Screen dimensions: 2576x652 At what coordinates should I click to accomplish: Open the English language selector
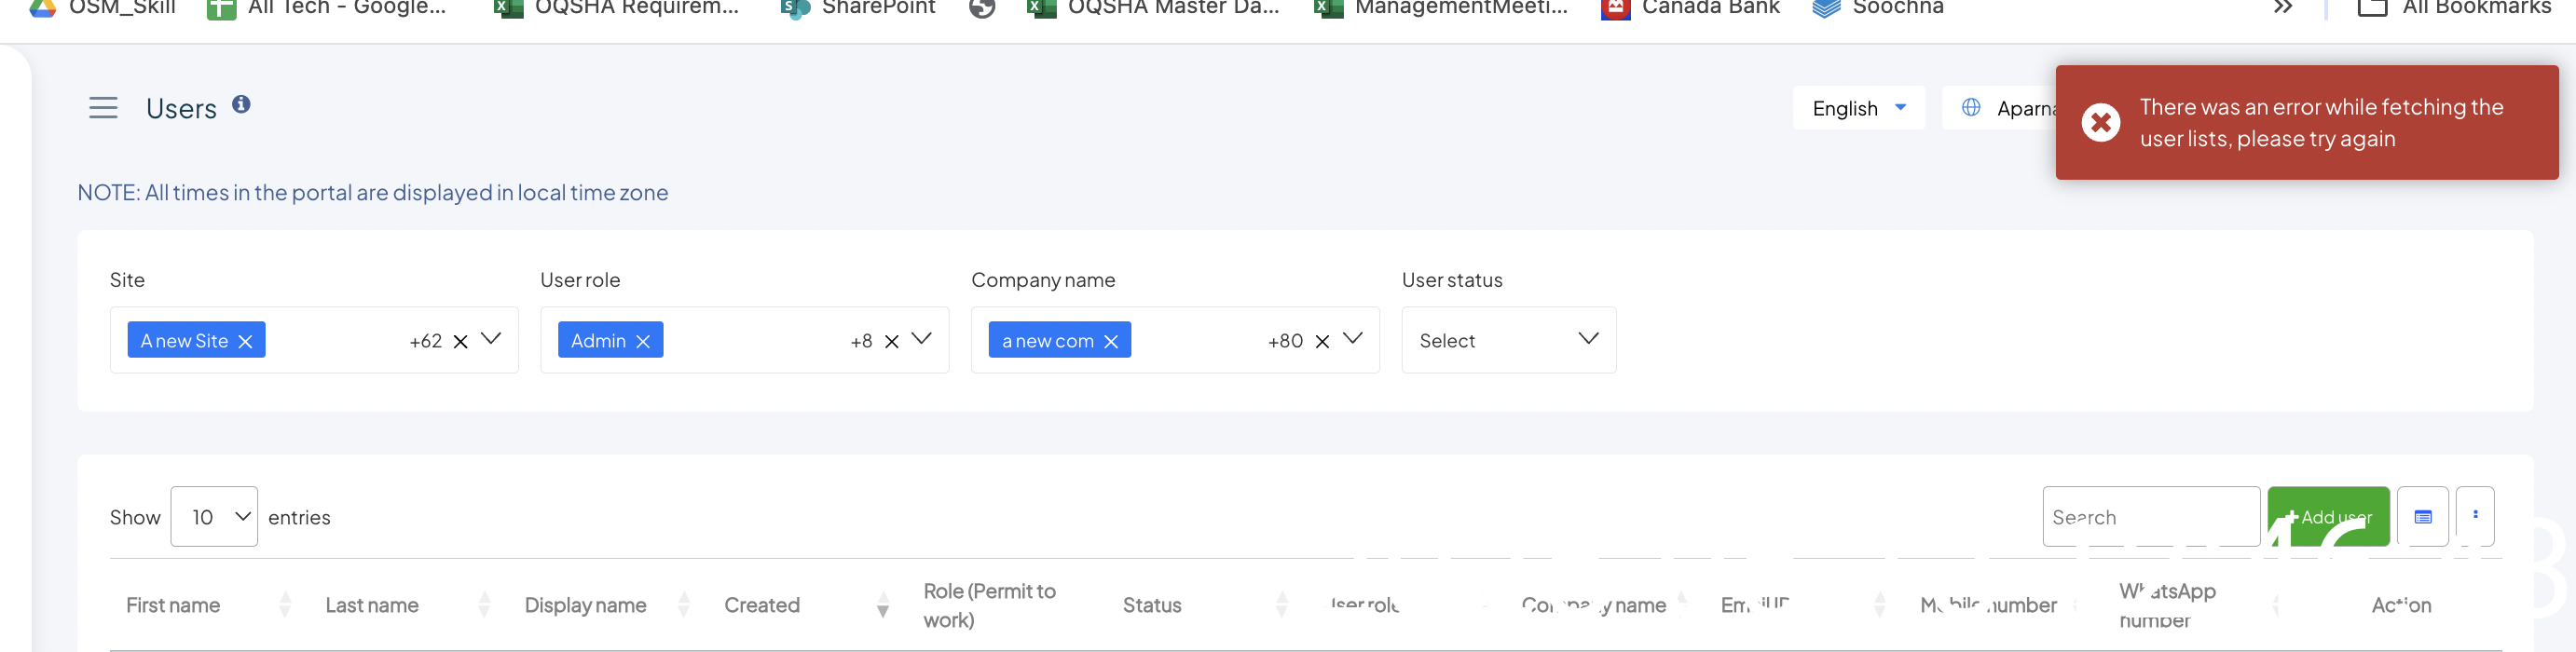1858,108
